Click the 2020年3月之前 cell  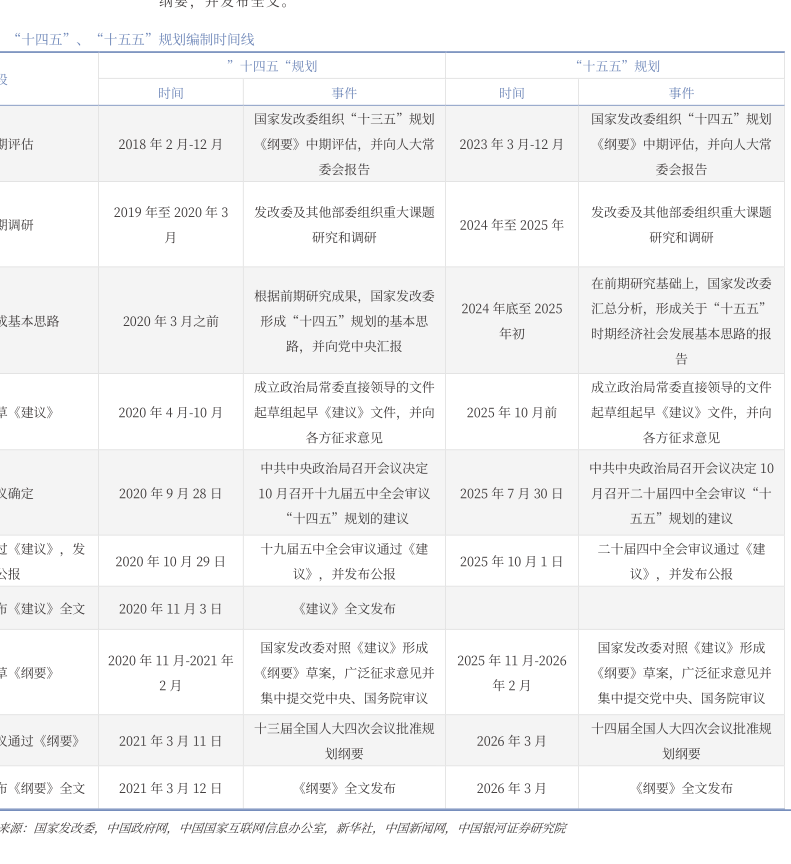pos(170,321)
